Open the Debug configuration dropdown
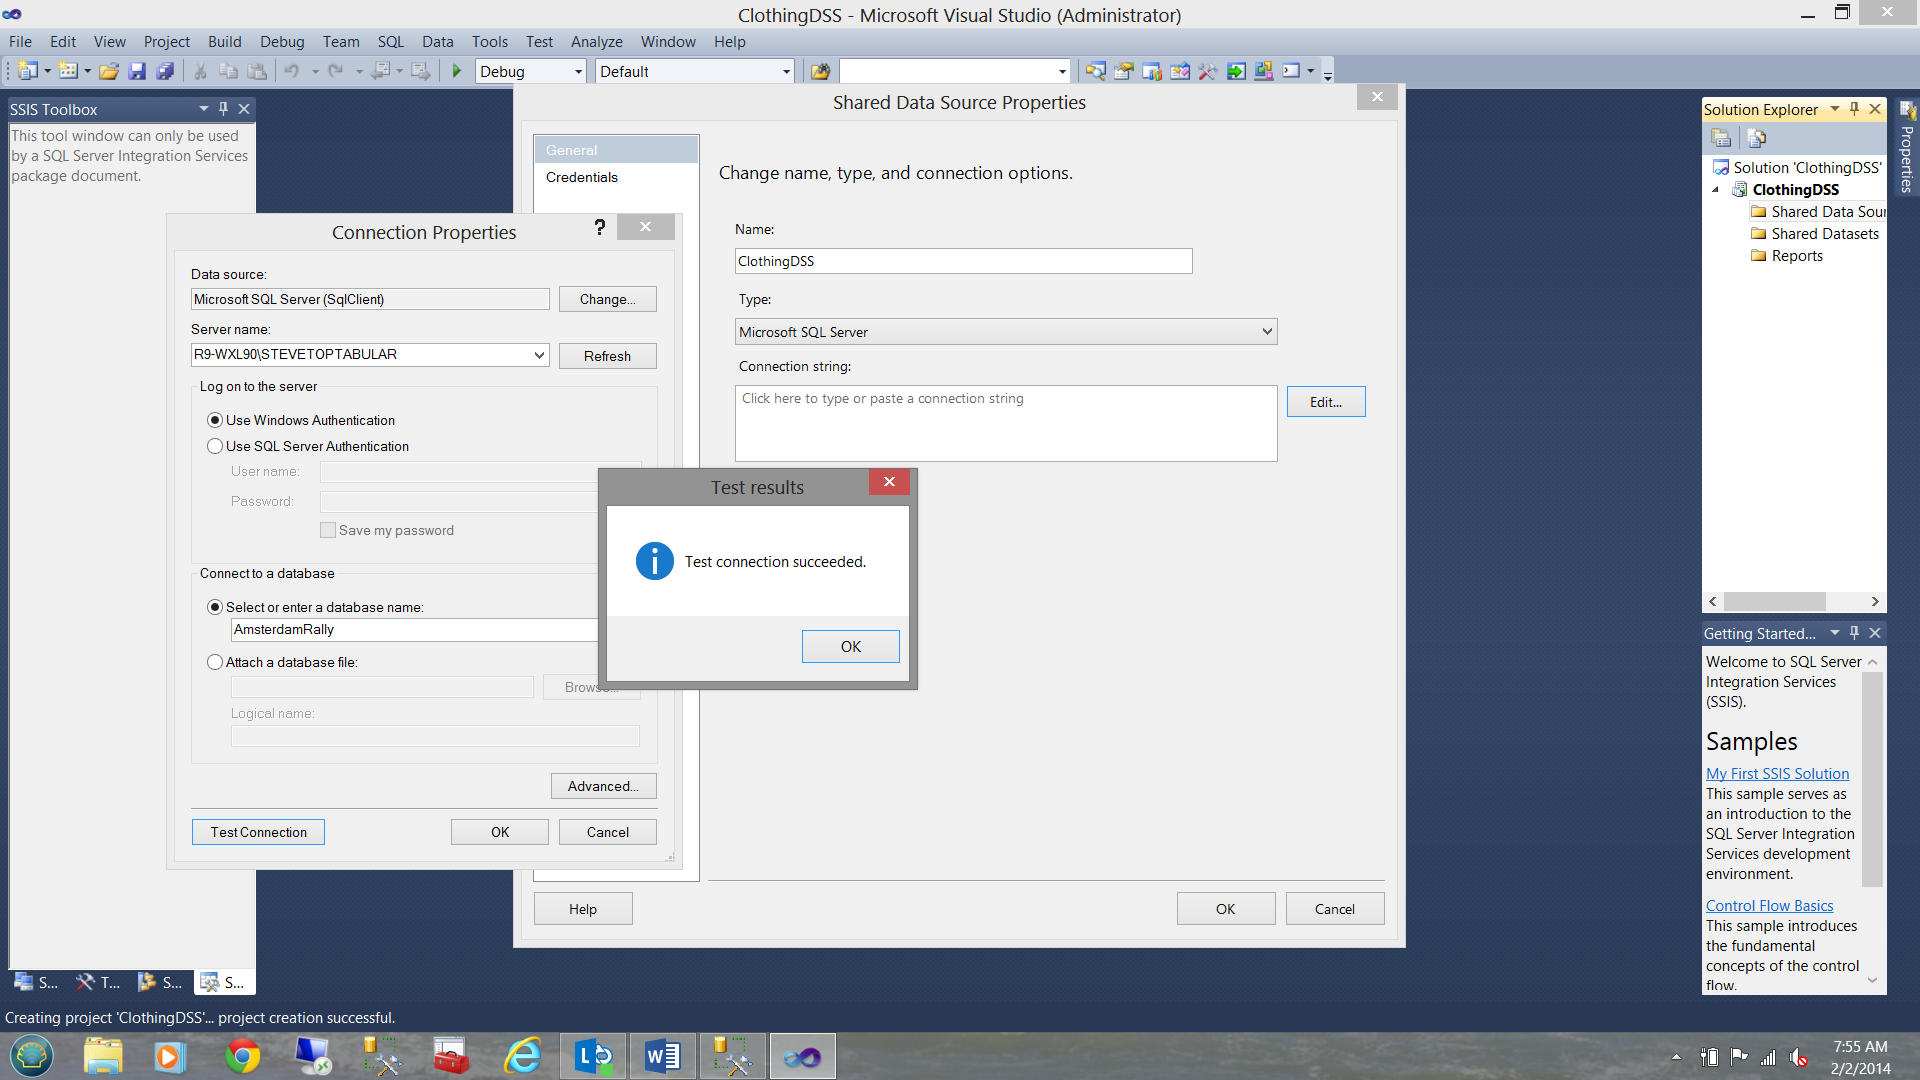Image resolution: width=1920 pixels, height=1080 pixels. coord(578,72)
